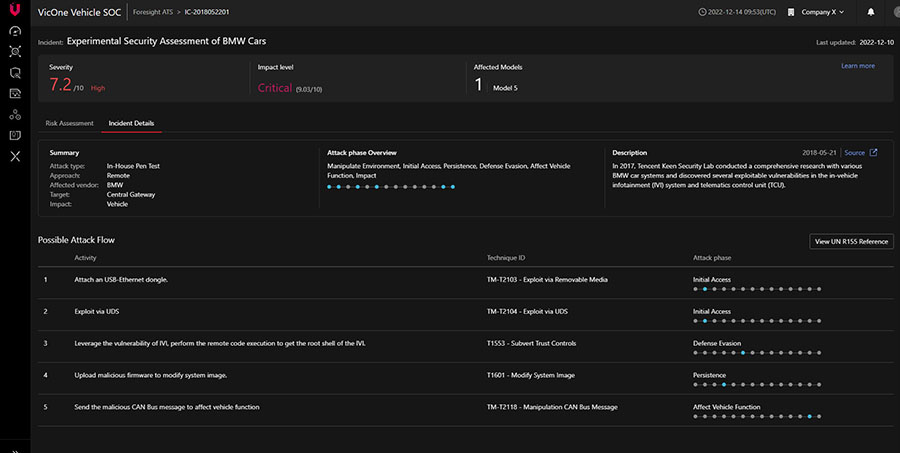The width and height of the screenshot is (900, 453).
Task: Click the Critical impact level value
Action: pos(275,88)
